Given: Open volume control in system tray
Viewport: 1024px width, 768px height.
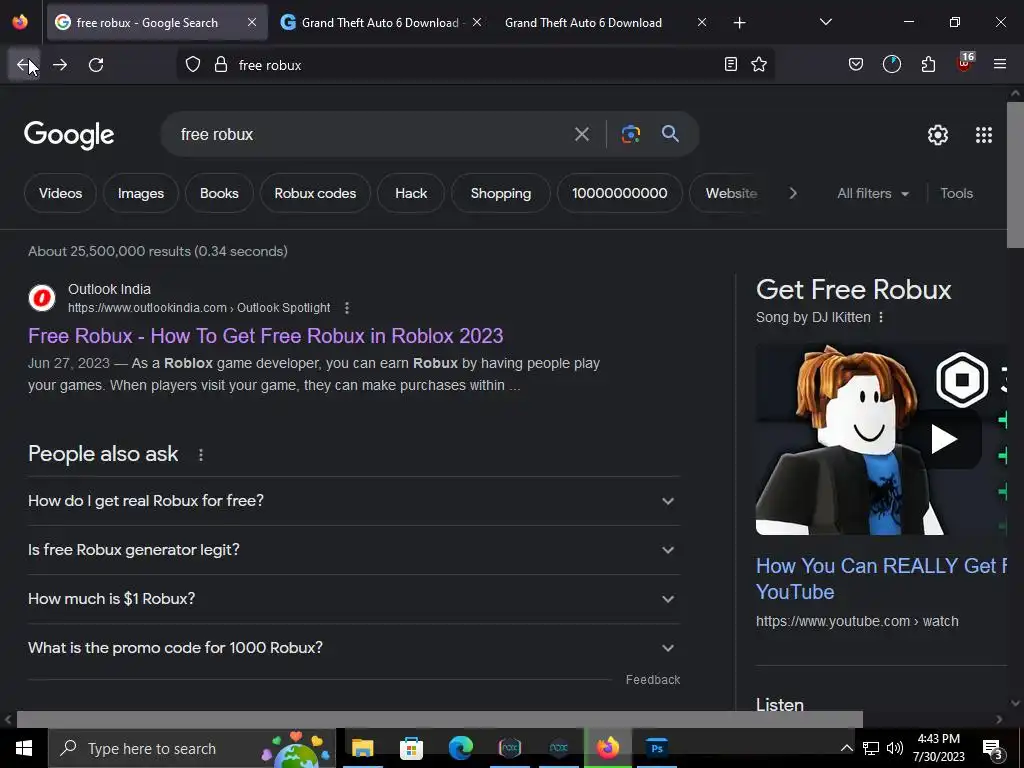Looking at the screenshot, I should tap(895, 748).
